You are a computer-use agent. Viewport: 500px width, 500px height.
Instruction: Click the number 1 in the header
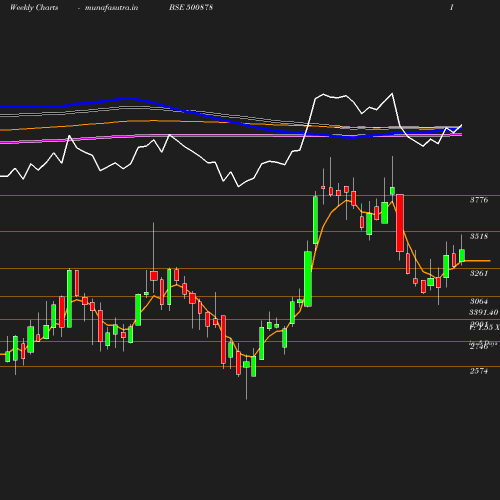point(452,7)
